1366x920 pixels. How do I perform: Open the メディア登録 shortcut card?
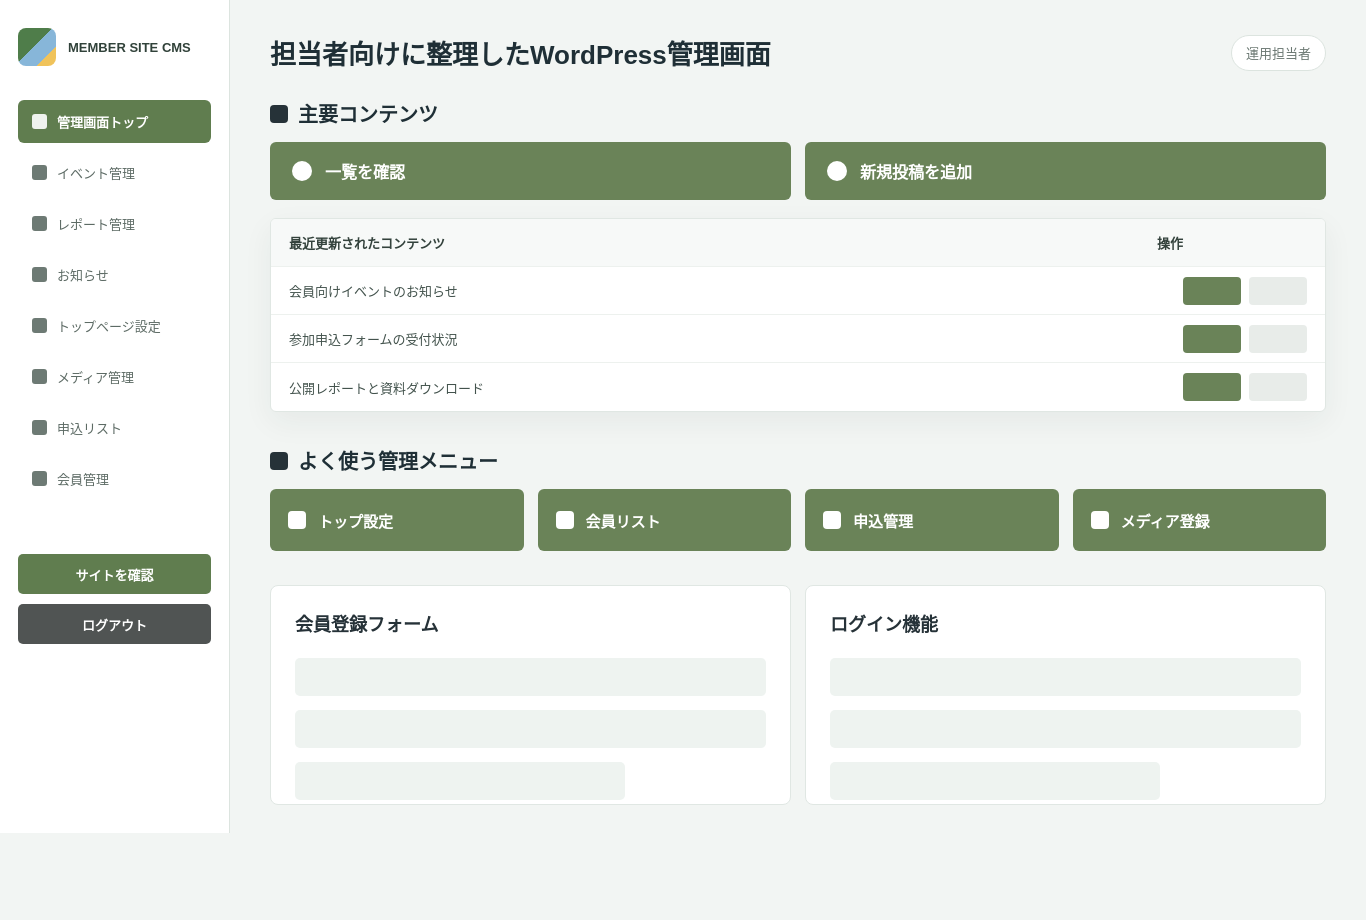[1199, 520]
